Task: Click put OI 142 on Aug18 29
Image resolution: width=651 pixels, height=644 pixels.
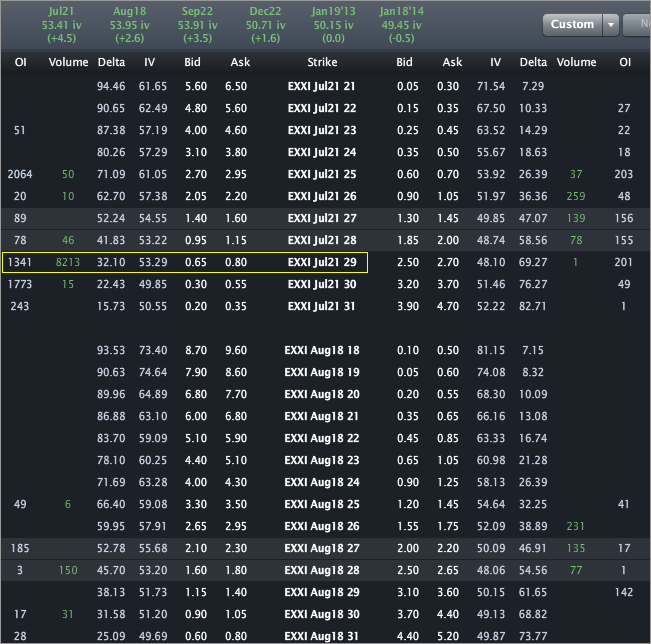Action: [624, 593]
